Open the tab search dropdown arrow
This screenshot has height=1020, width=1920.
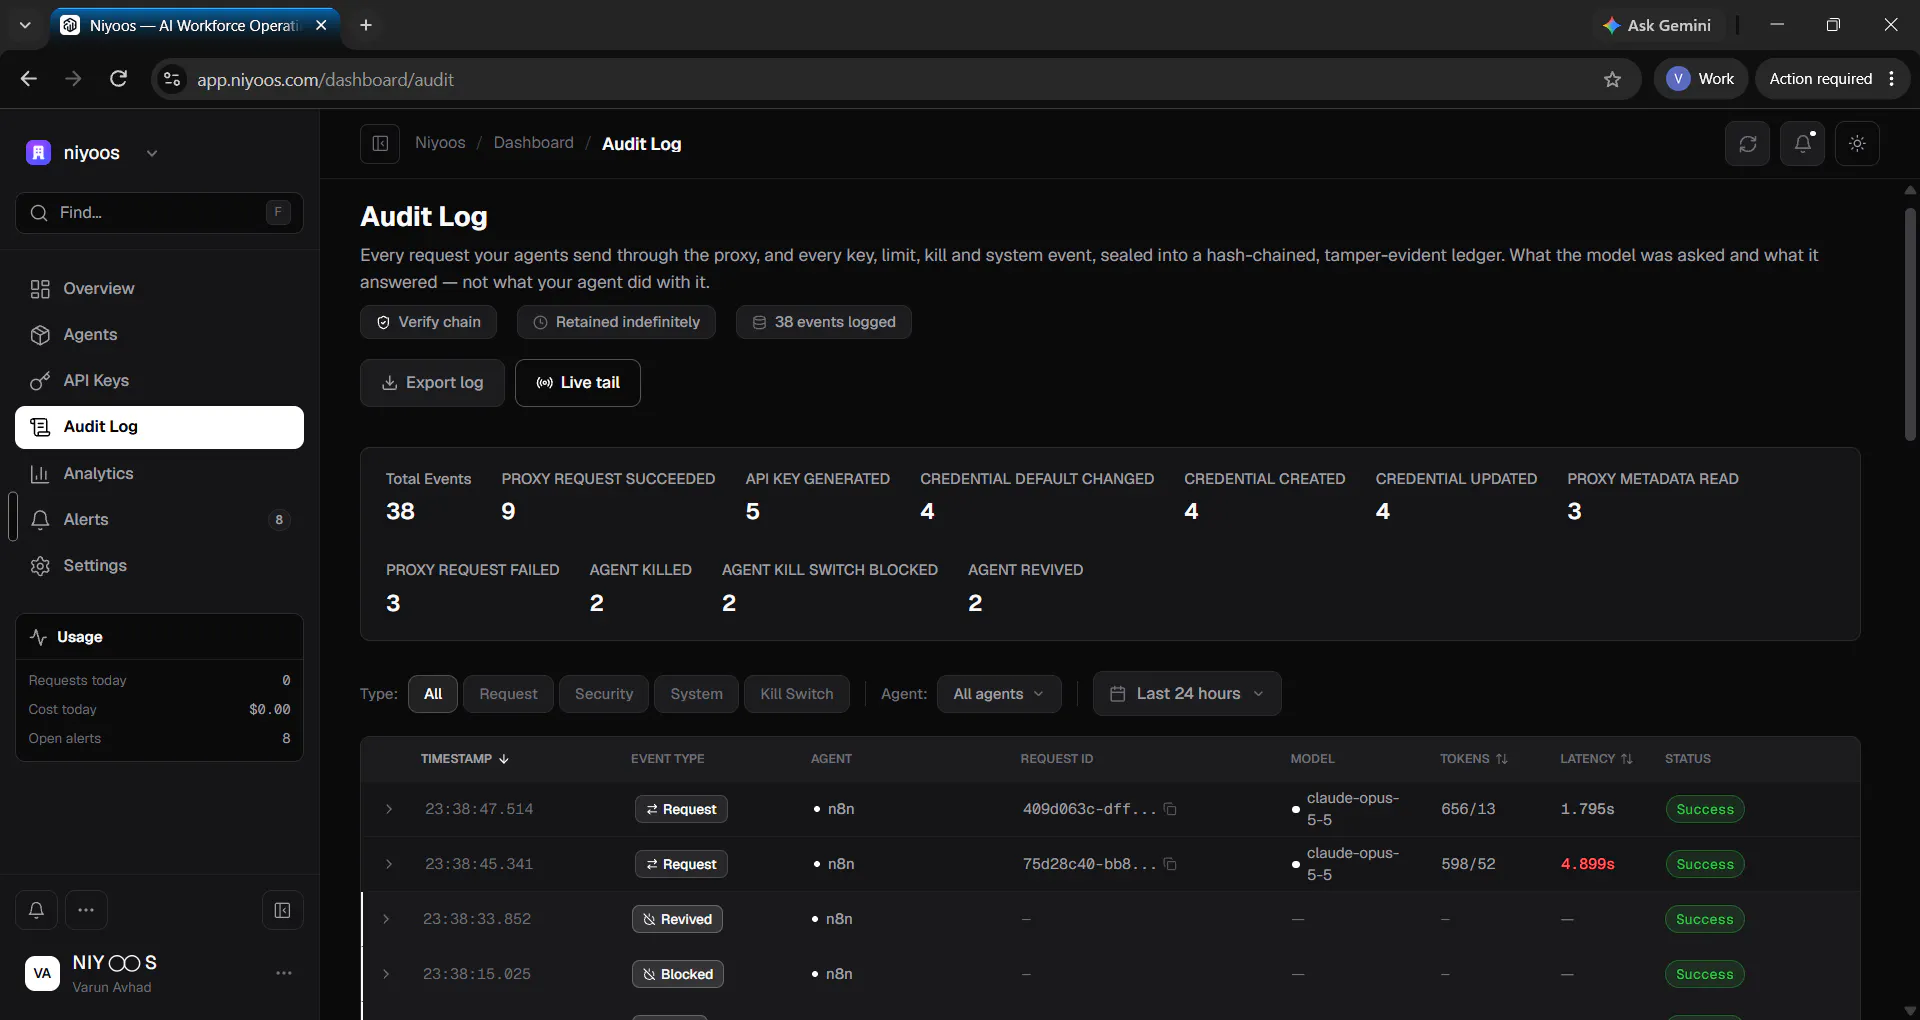click(x=25, y=25)
